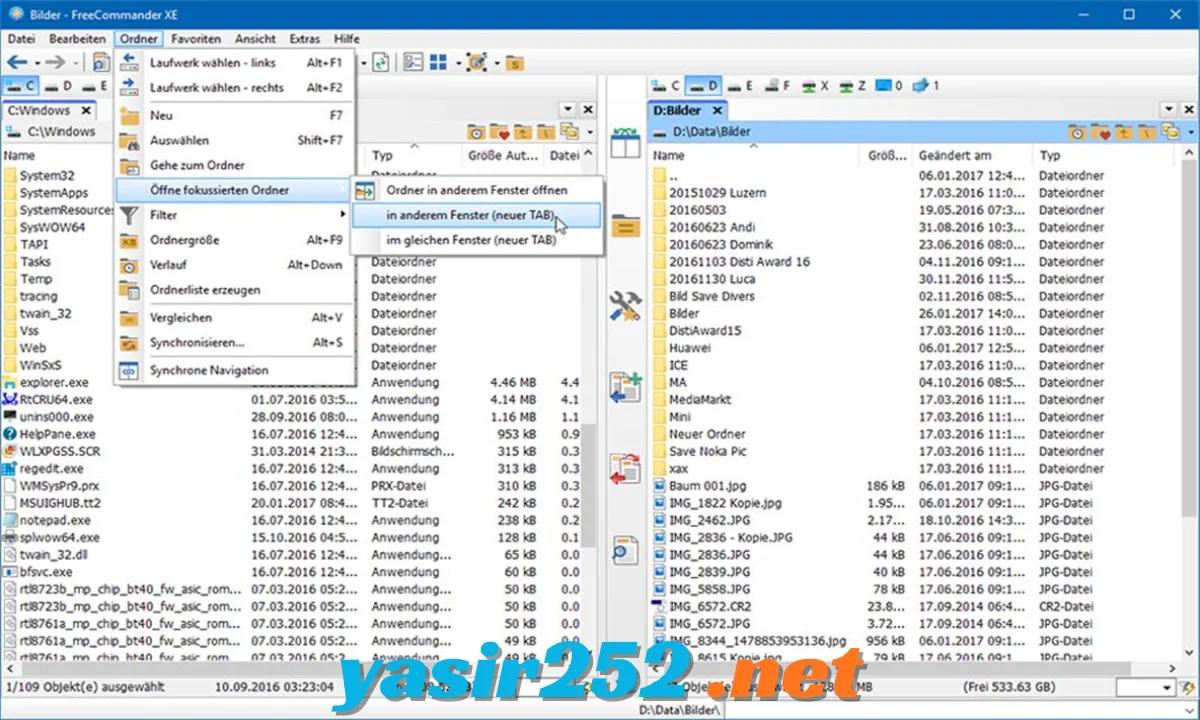
Task: Select drive X in right drive bar
Action: [x=816, y=86]
